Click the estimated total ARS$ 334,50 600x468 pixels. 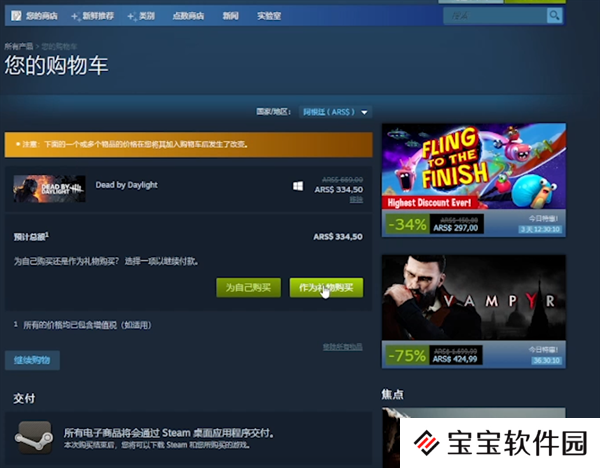point(338,236)
